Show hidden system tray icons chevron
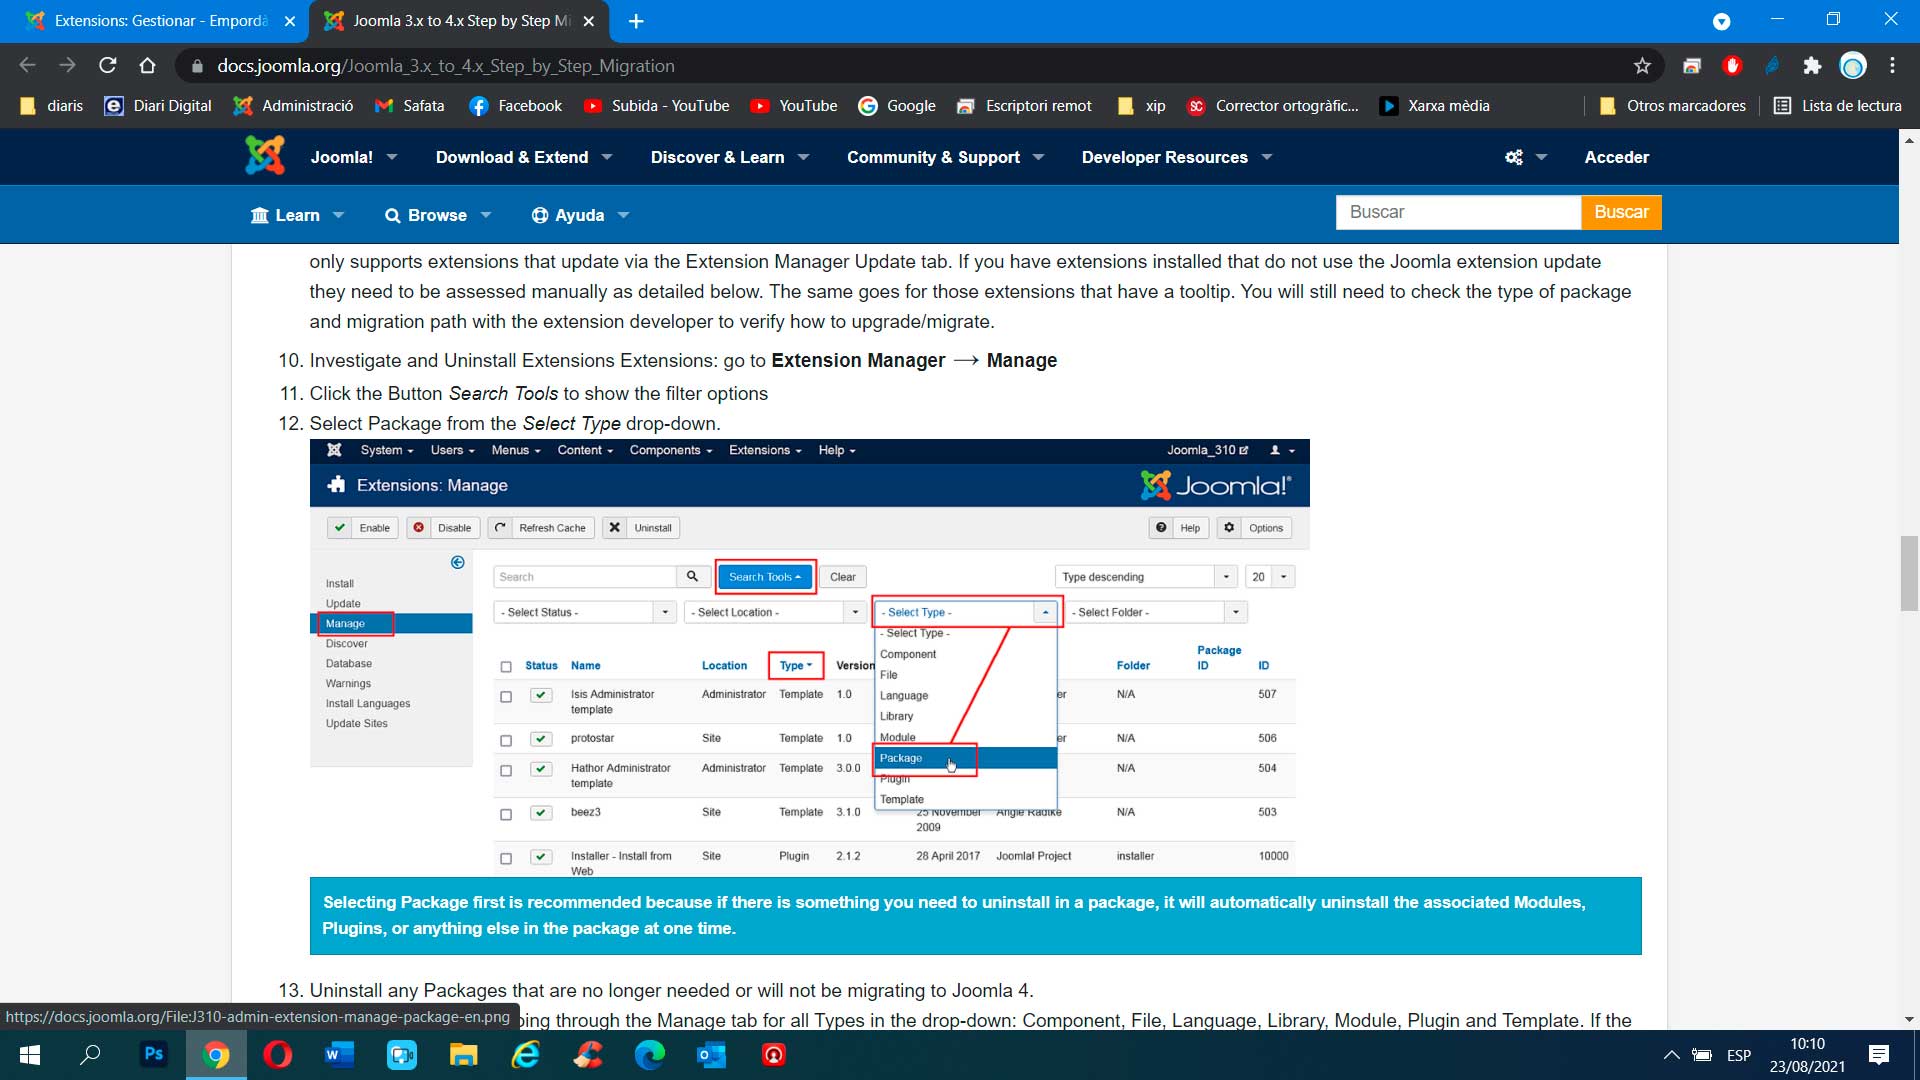The height and width of the screenshot is (1080, 1920). [1671, 1055]
